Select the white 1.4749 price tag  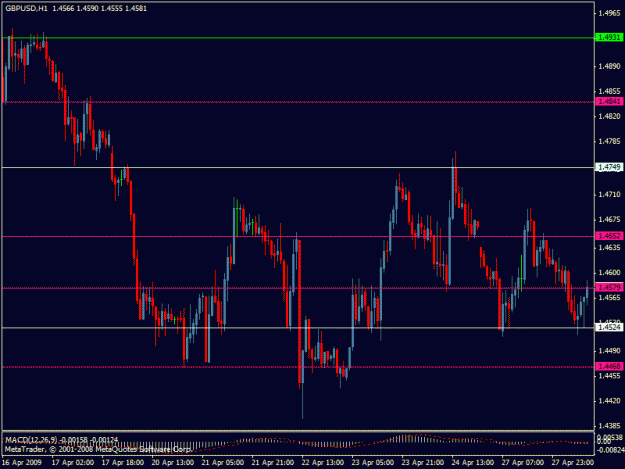(609, 167)
